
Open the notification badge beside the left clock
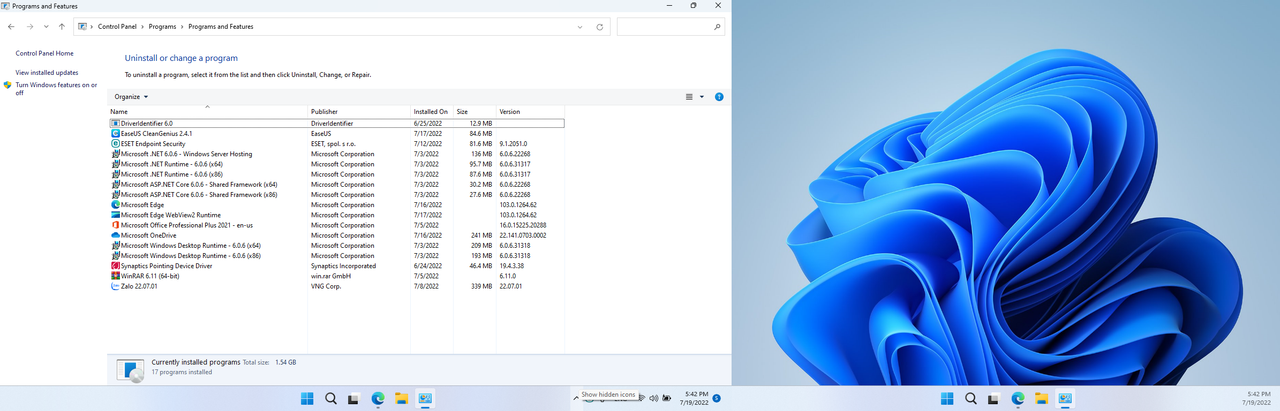tap(717, 398)
